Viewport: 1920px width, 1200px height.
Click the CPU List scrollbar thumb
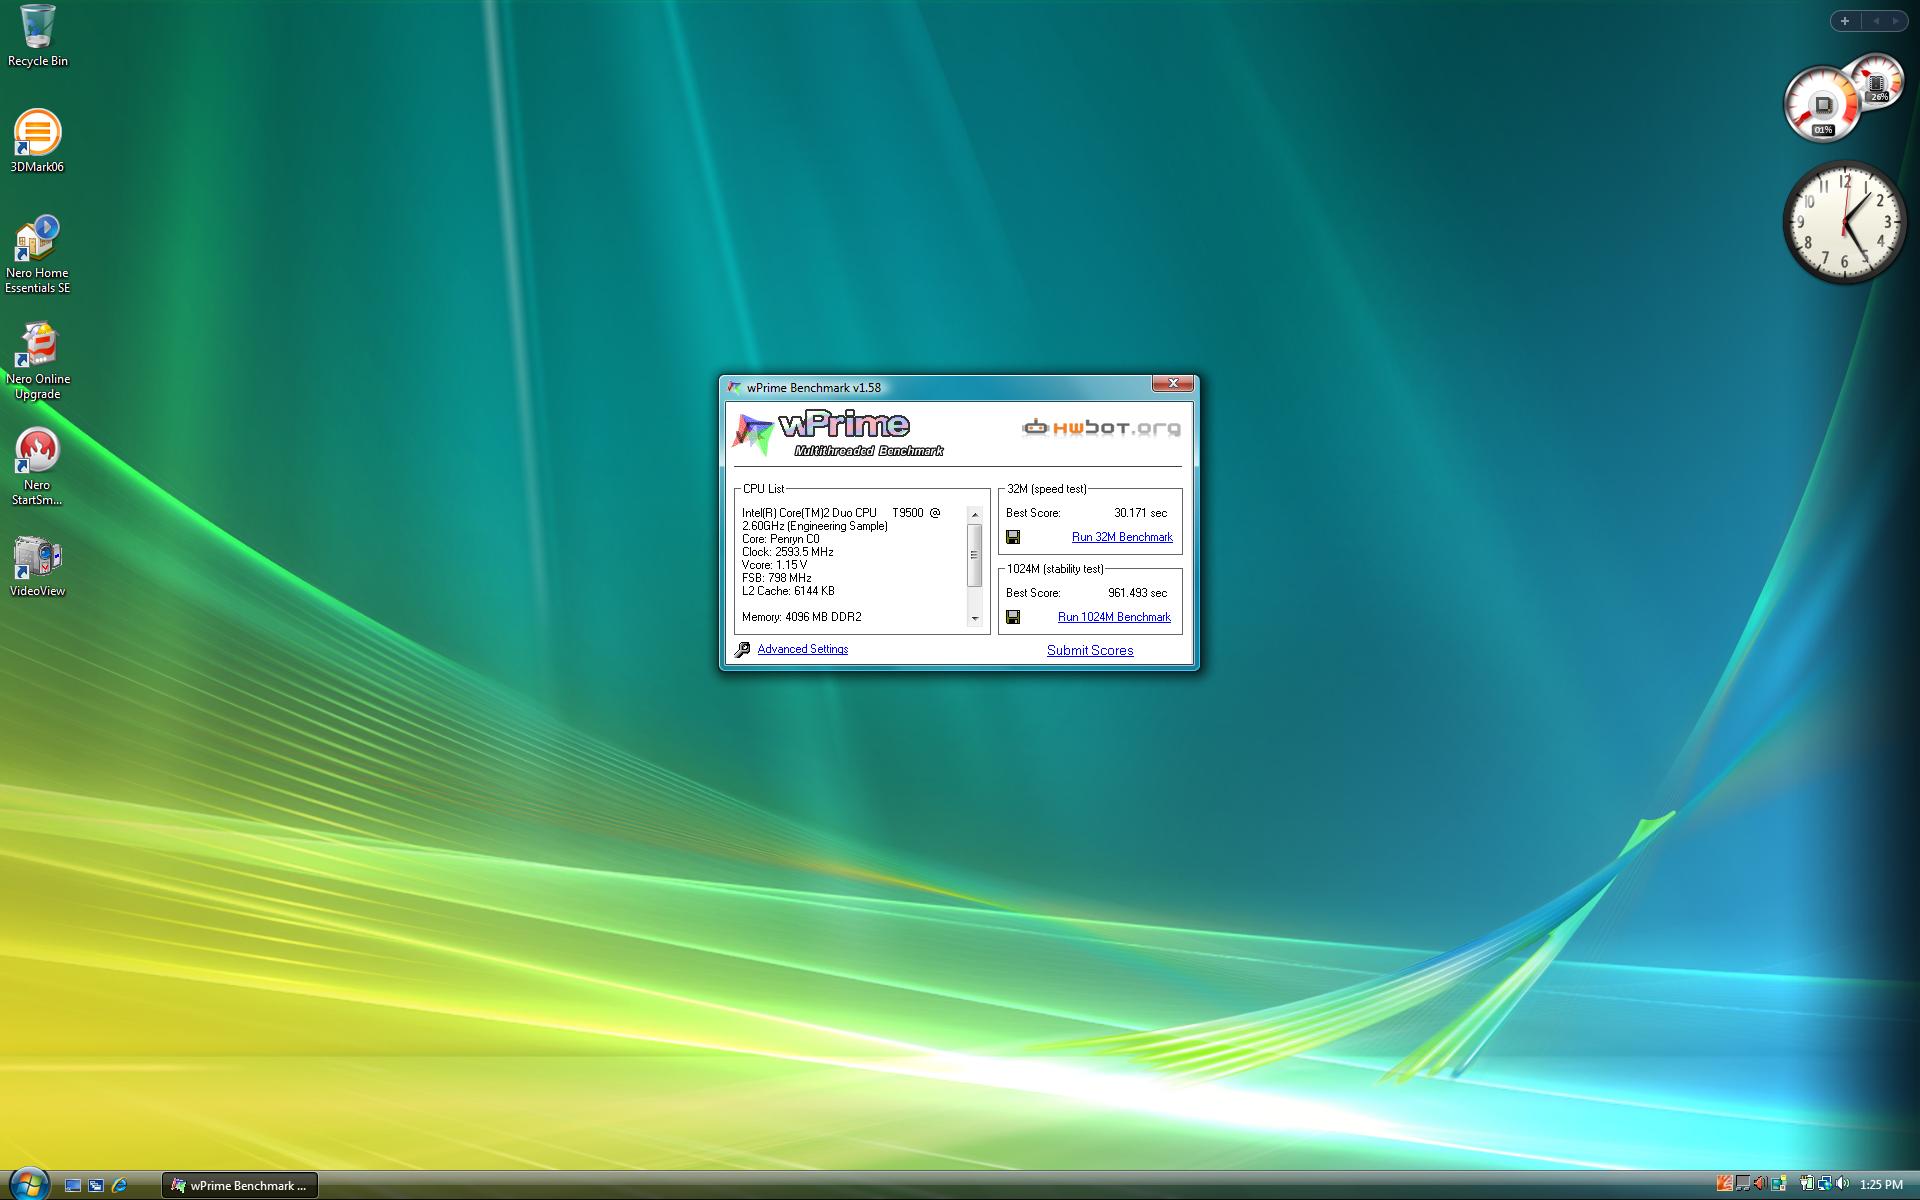(x=975, y=555)
